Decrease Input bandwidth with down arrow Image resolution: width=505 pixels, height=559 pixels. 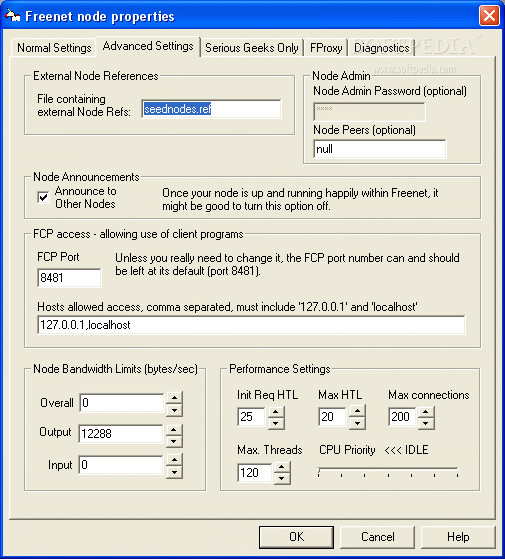tap(174, 472)
